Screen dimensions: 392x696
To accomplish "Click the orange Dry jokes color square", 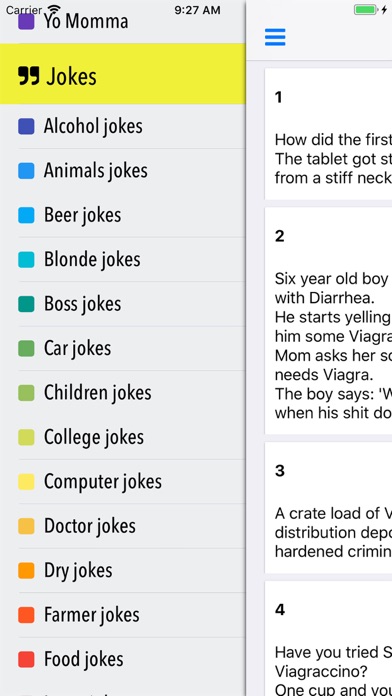I will [x=26, y=570].
